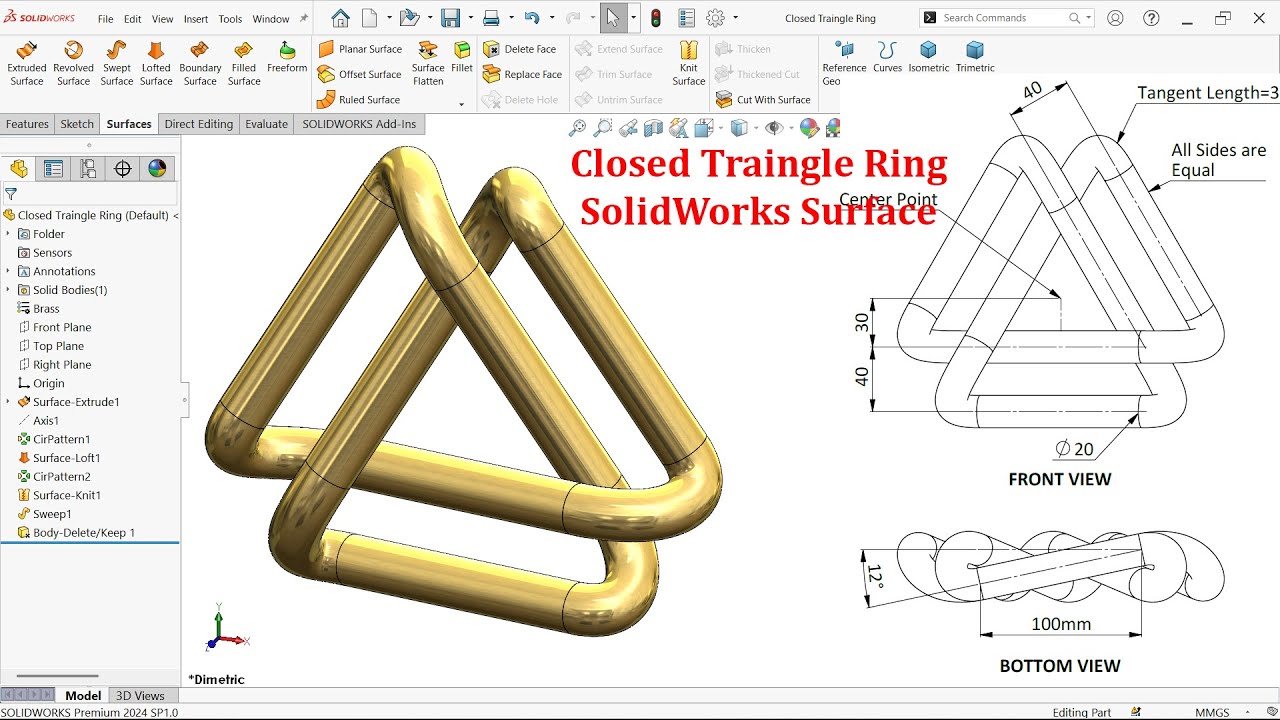Start the Surface Flatten command

428,63
